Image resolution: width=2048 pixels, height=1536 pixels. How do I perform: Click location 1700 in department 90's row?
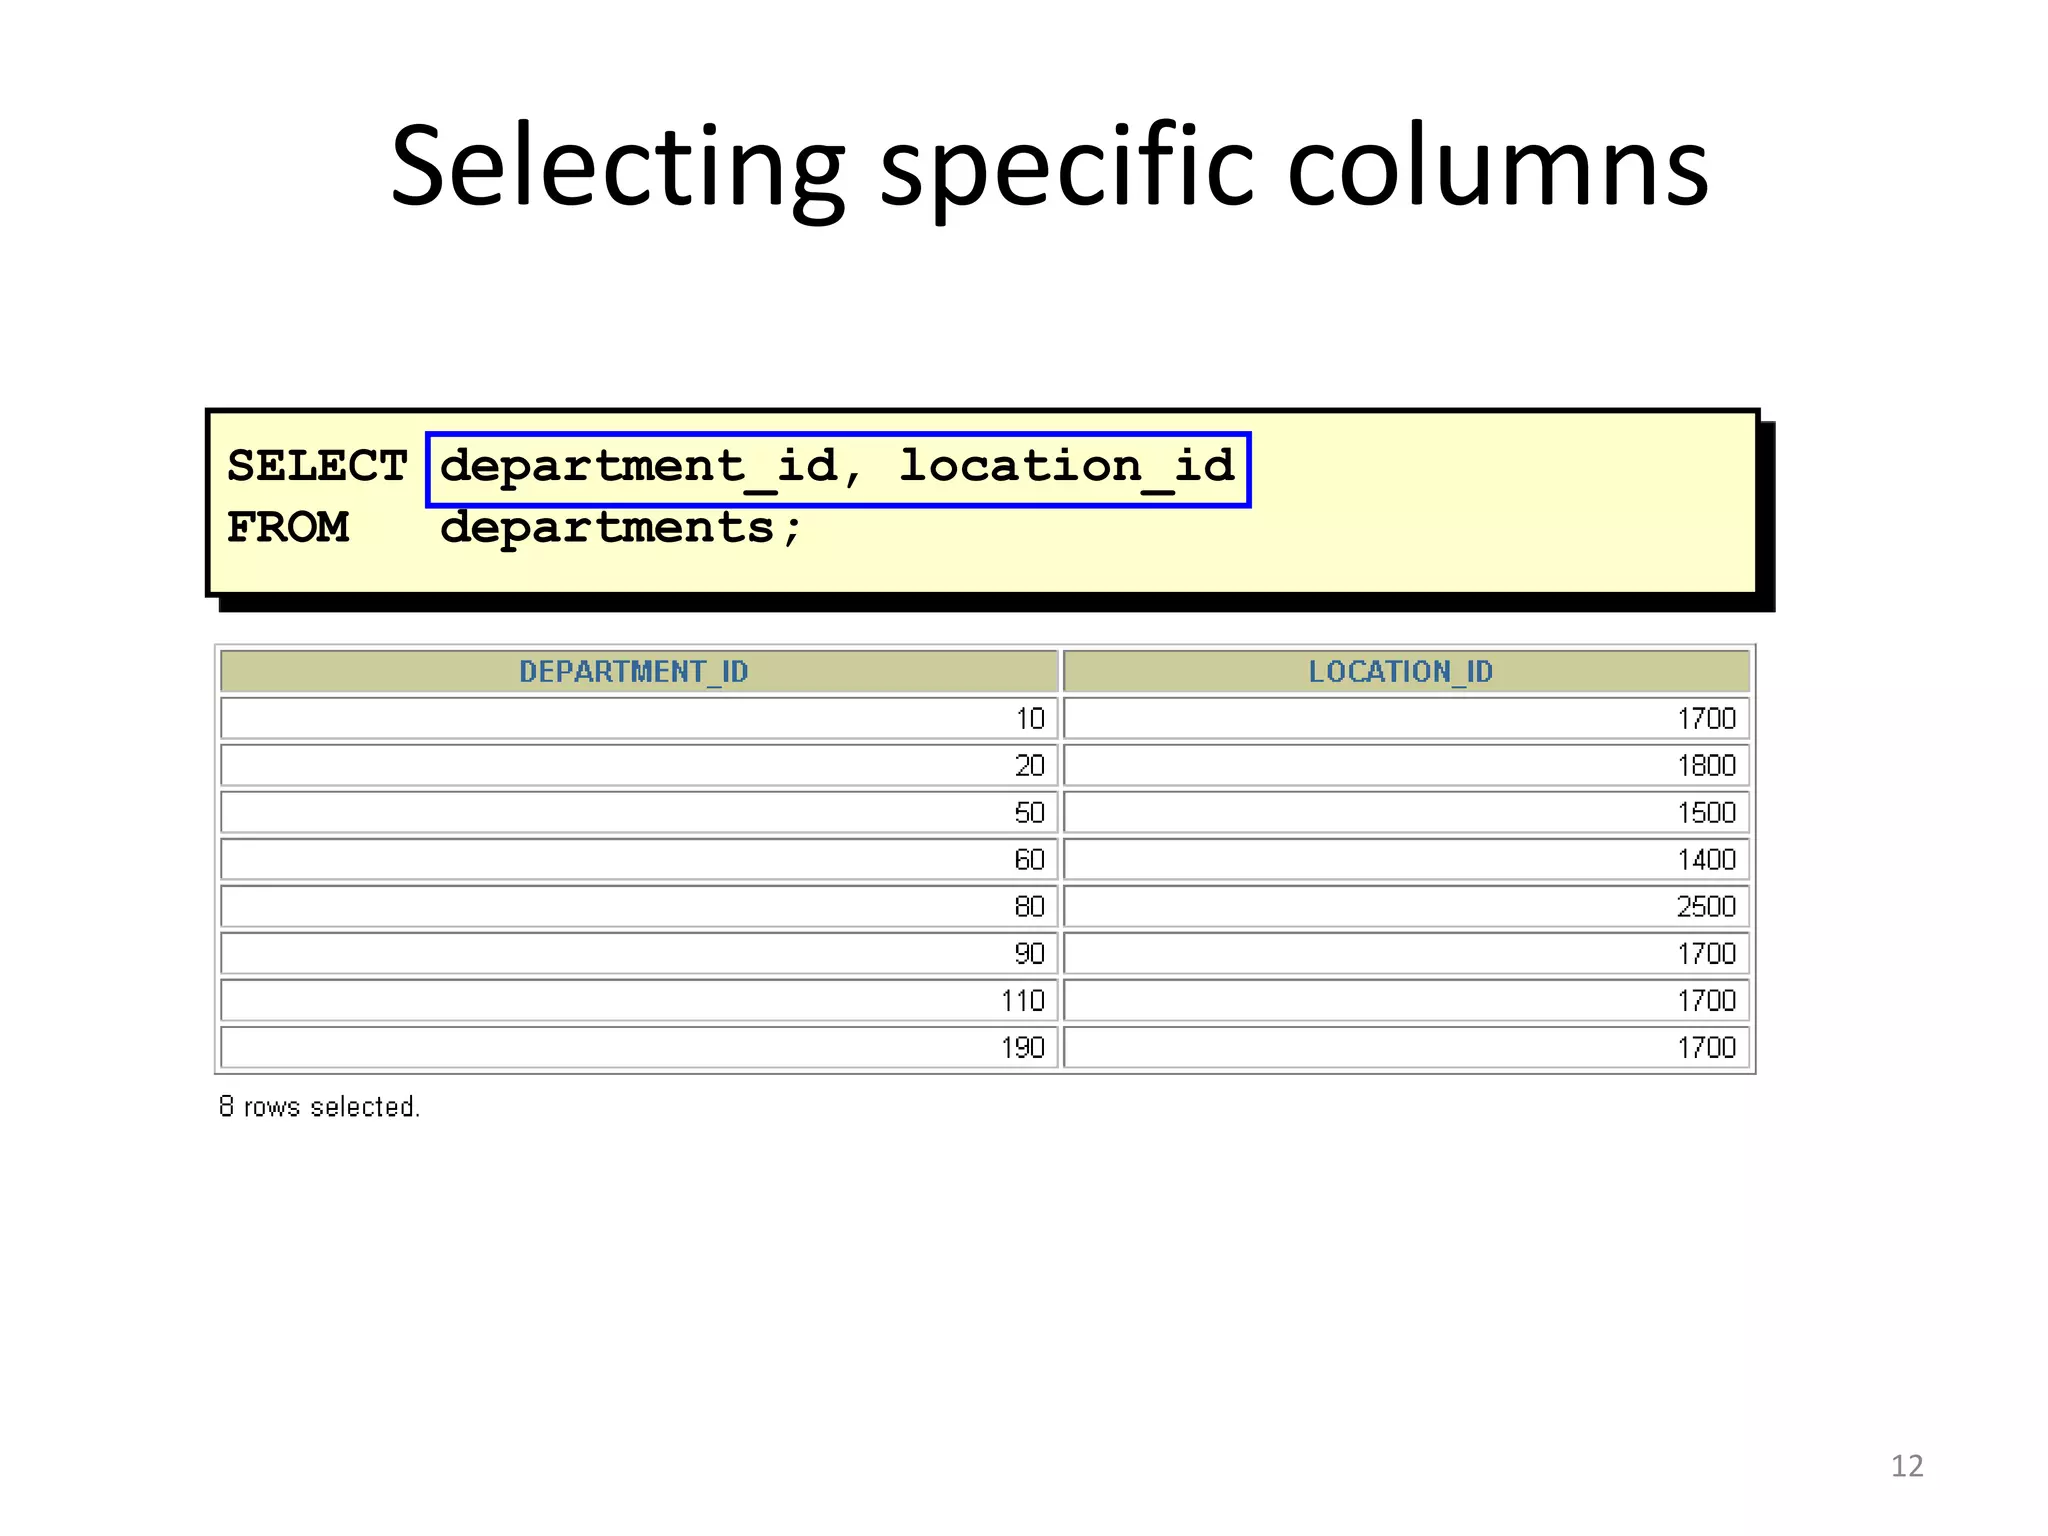tap(1406, 953)
